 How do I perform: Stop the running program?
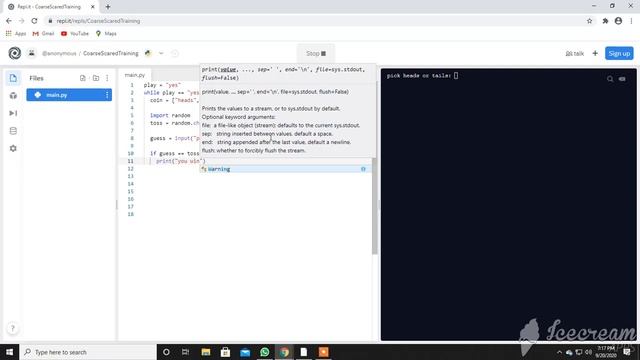316,53
